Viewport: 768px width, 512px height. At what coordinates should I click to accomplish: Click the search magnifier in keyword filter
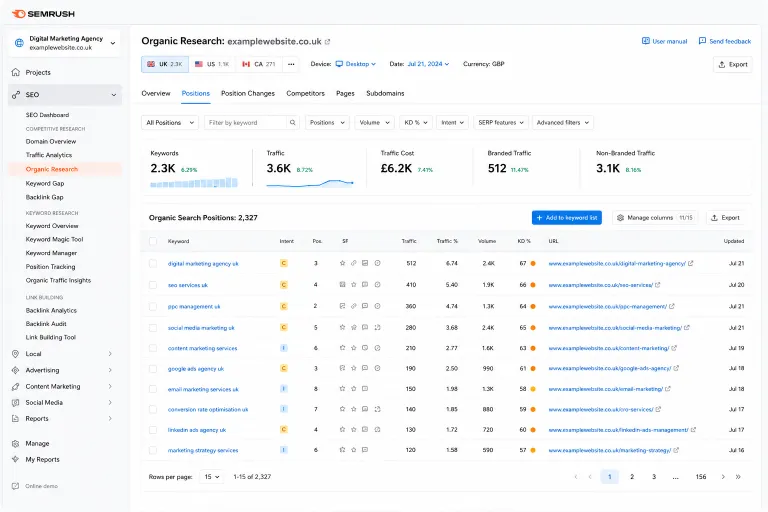[292, 122]
